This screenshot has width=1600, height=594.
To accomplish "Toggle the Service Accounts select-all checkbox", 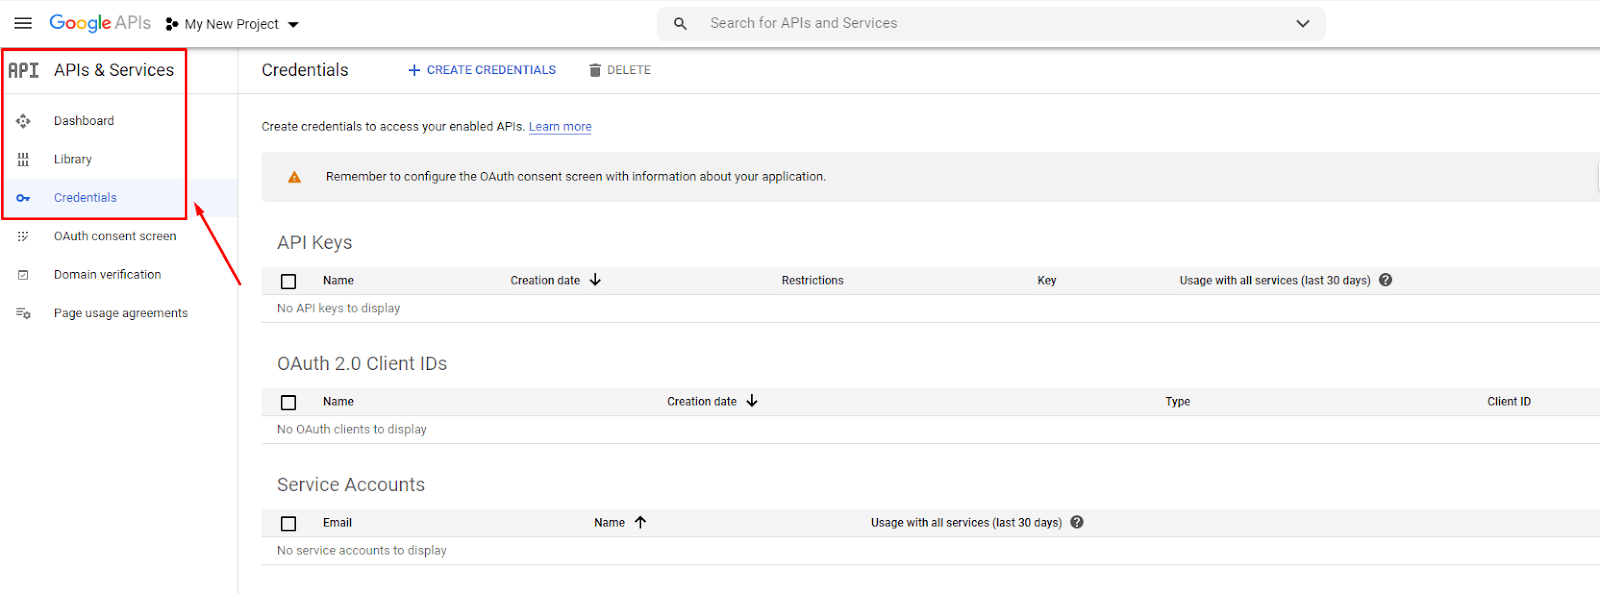I will click(x=289, y=523).
